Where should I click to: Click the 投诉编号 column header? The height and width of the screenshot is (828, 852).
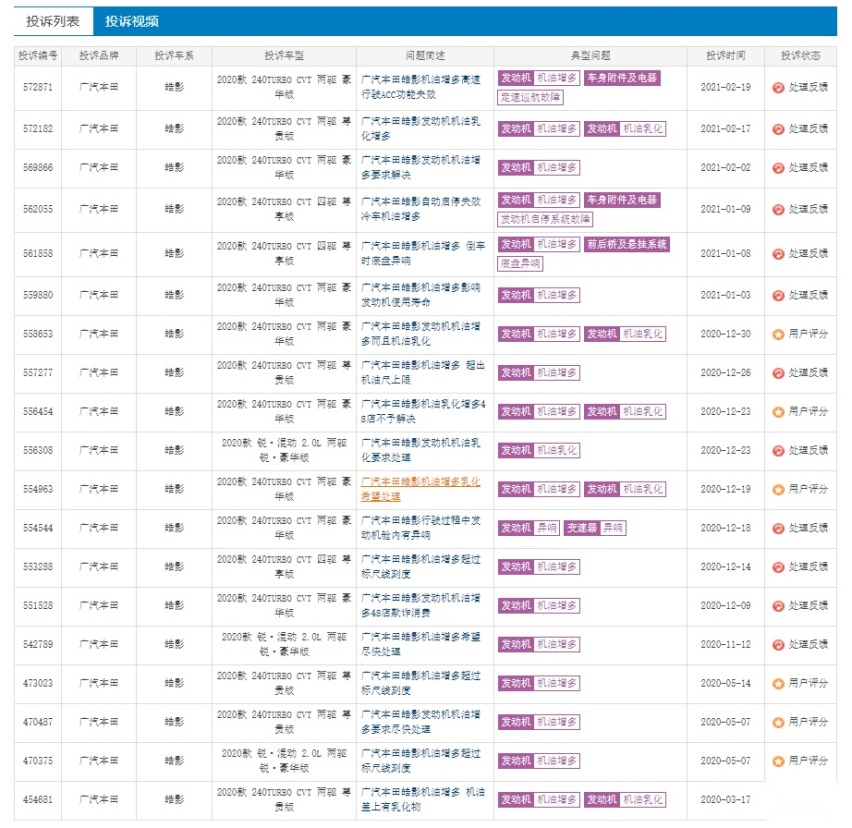click(x=37, y=56)
